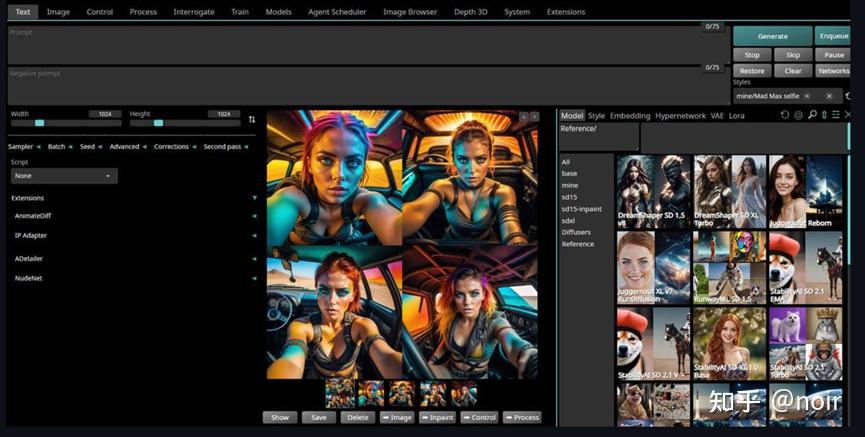Expand the NudeNet extension
The width and height of the screenshot is (865, 437).
click(x=134, y=278)
